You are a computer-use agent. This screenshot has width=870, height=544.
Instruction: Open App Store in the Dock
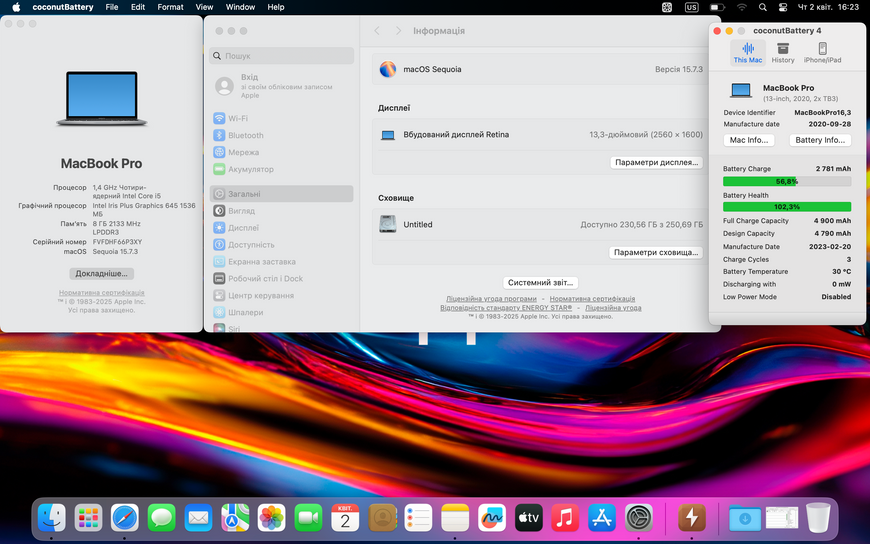pos(602,518)
